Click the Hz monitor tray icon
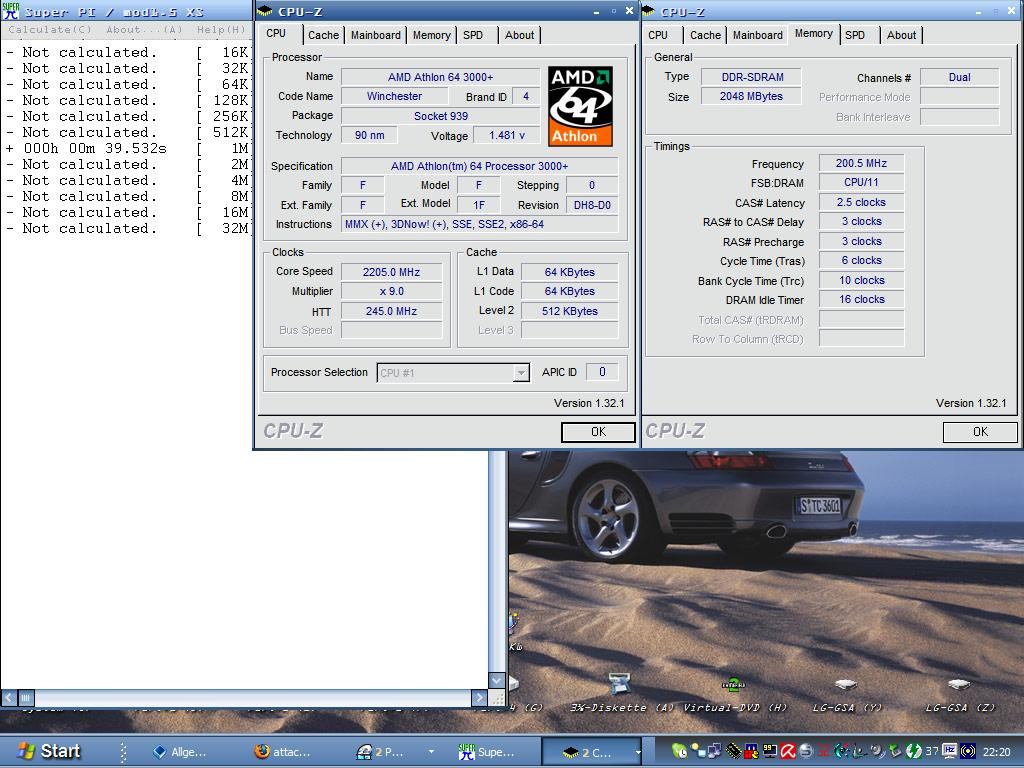The image size is (1024, 768). [x=950, y=751]
